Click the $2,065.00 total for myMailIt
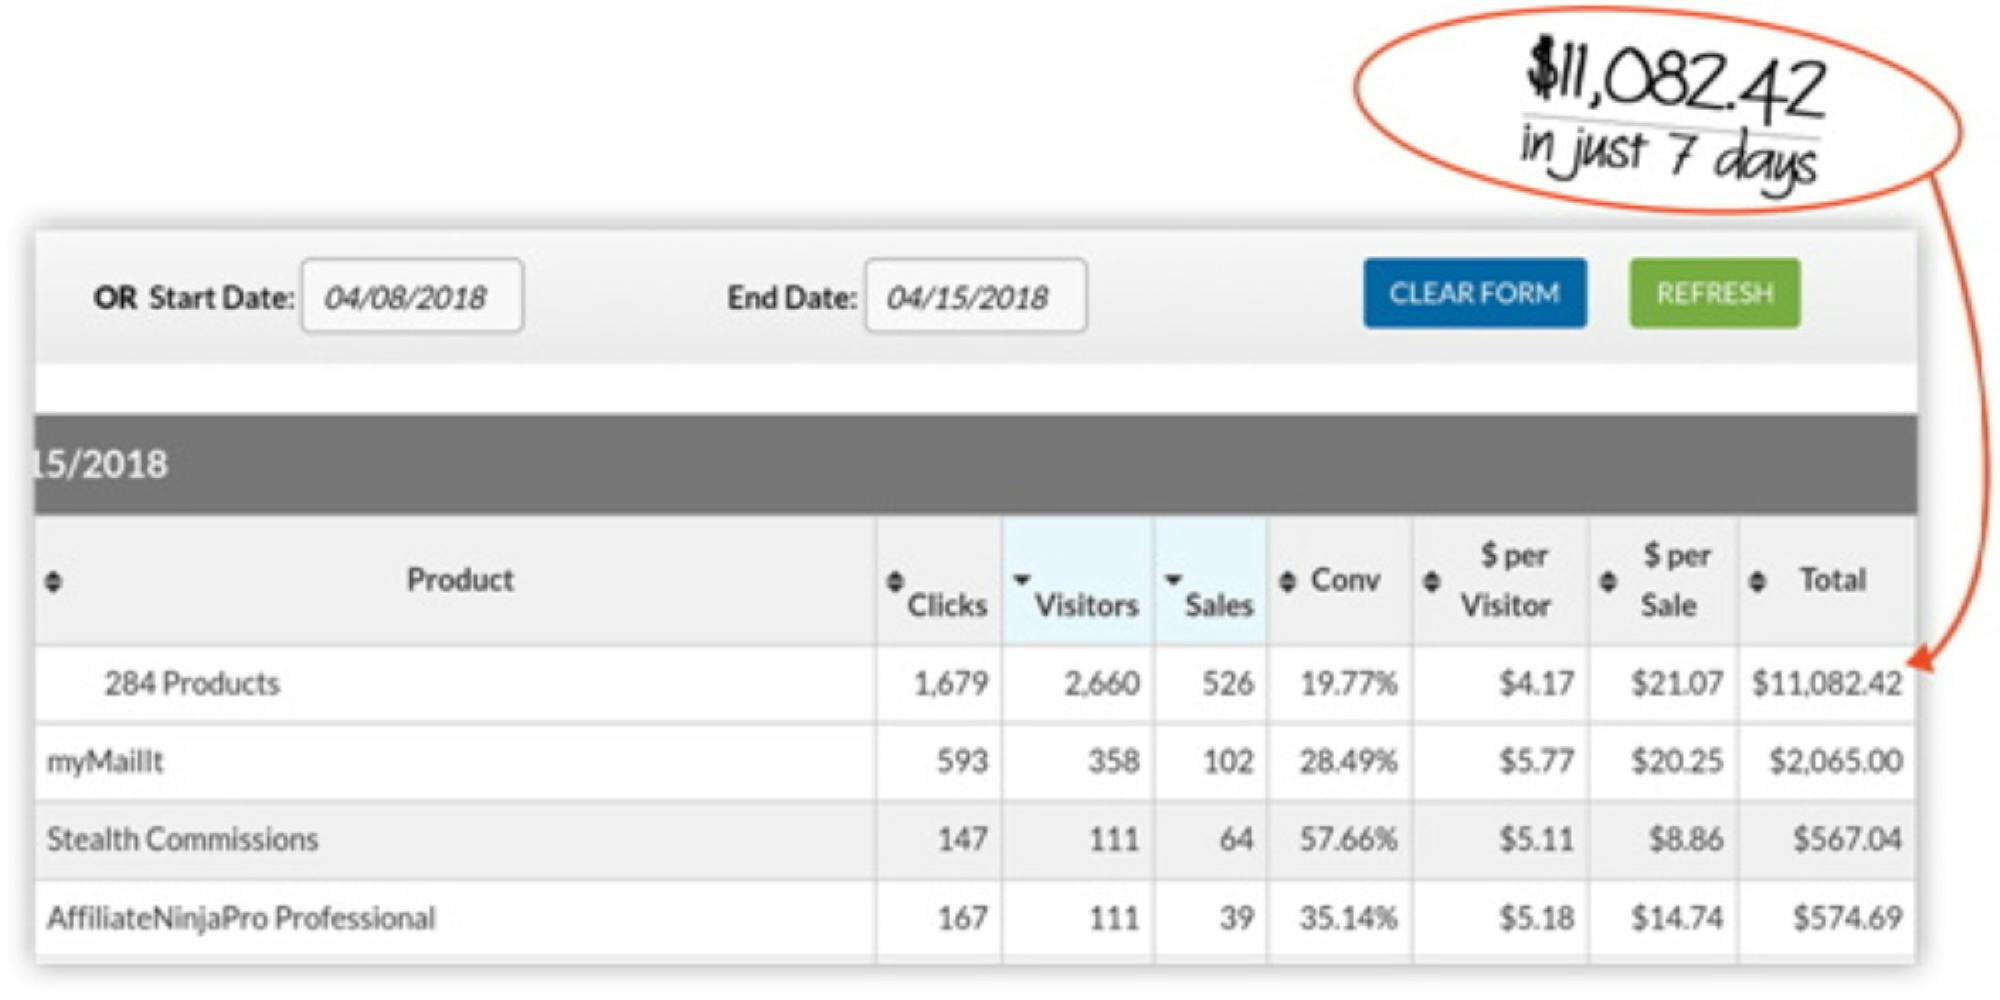 1835,762
